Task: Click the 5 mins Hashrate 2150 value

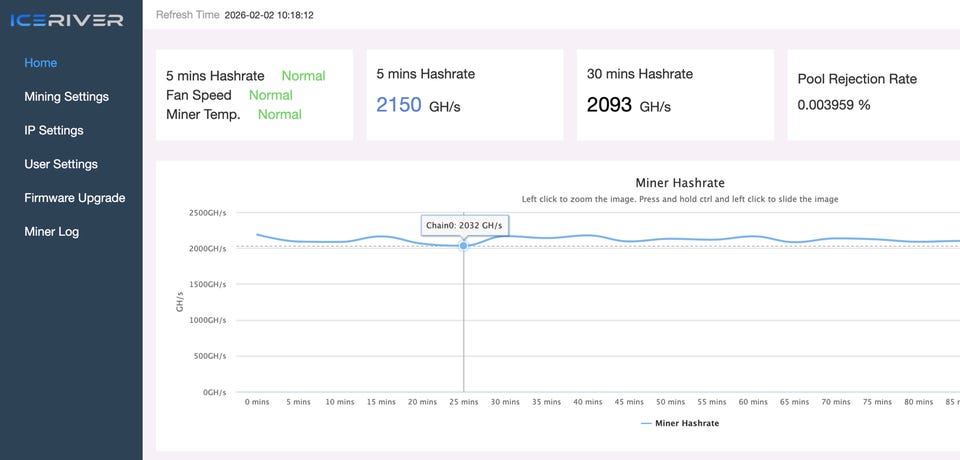Action: pos(399,104)
